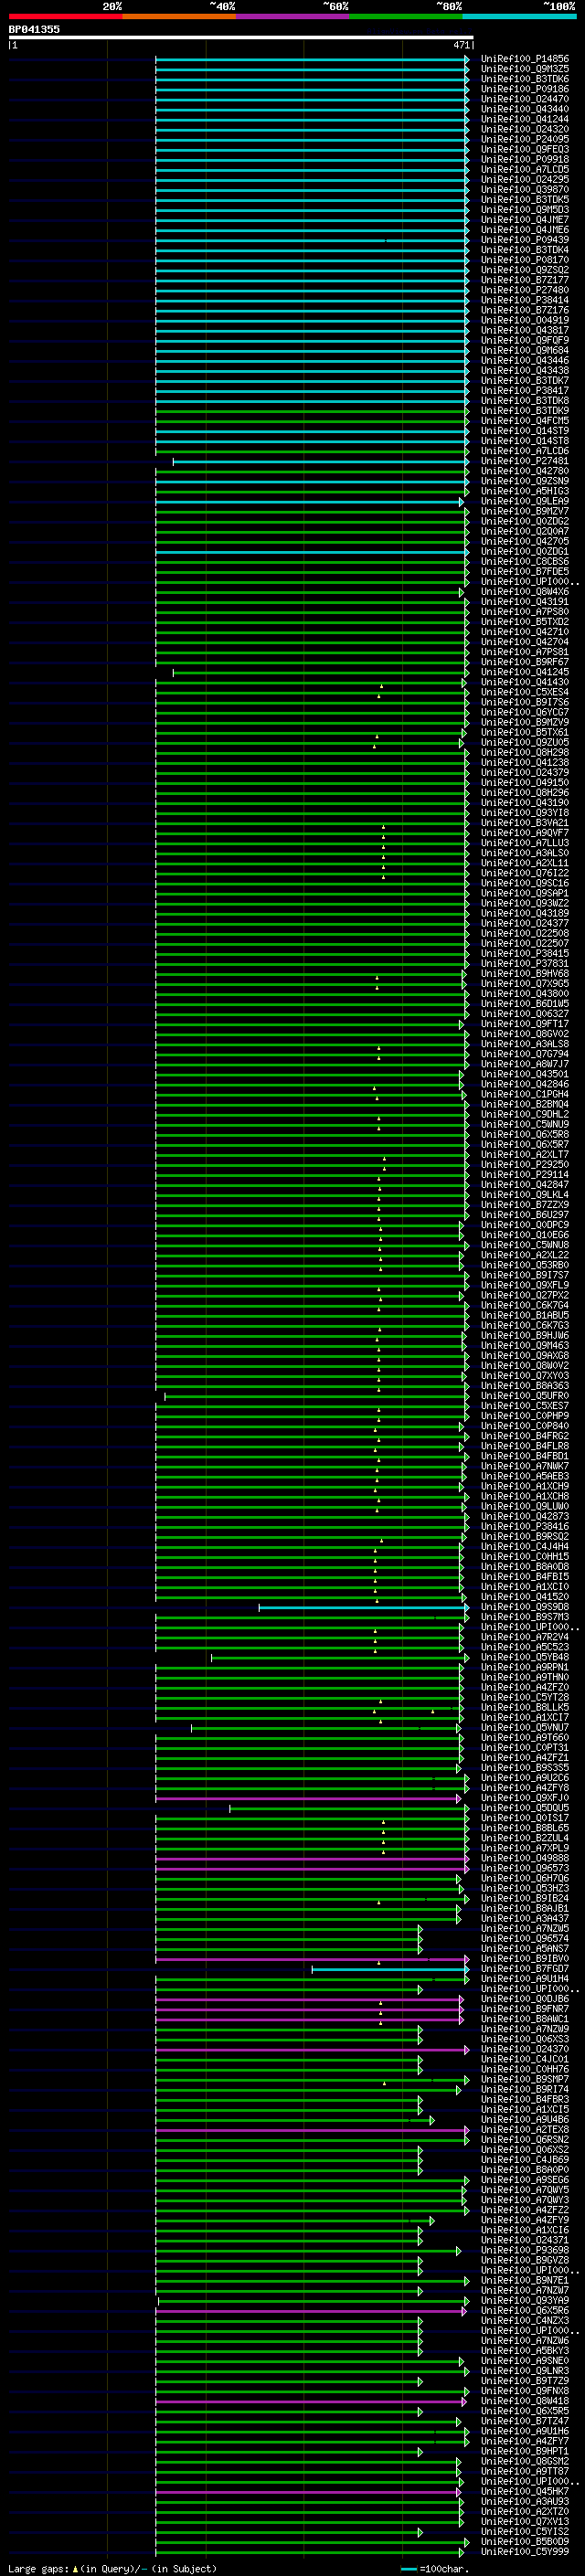Select the UniRef100_Q9LEA9 label
This screenshot has height=2576, width=585.
click(525, 501)
